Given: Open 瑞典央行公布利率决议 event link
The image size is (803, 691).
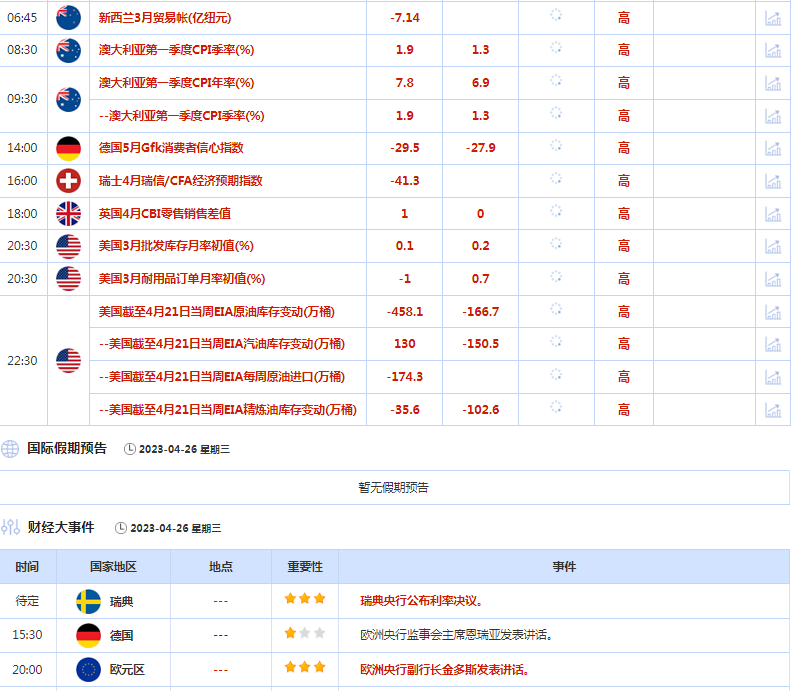Looking at the screenshot, I should [x=422, y=601].
